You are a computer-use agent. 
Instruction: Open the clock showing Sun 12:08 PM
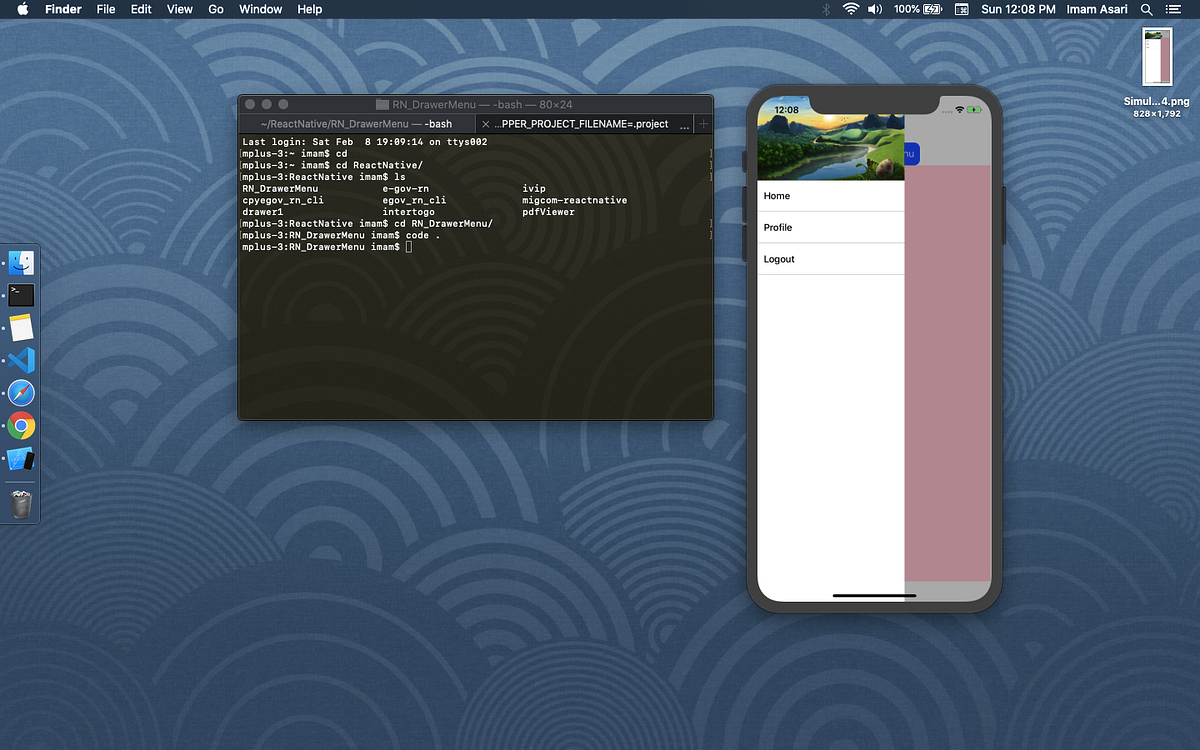1018,9
